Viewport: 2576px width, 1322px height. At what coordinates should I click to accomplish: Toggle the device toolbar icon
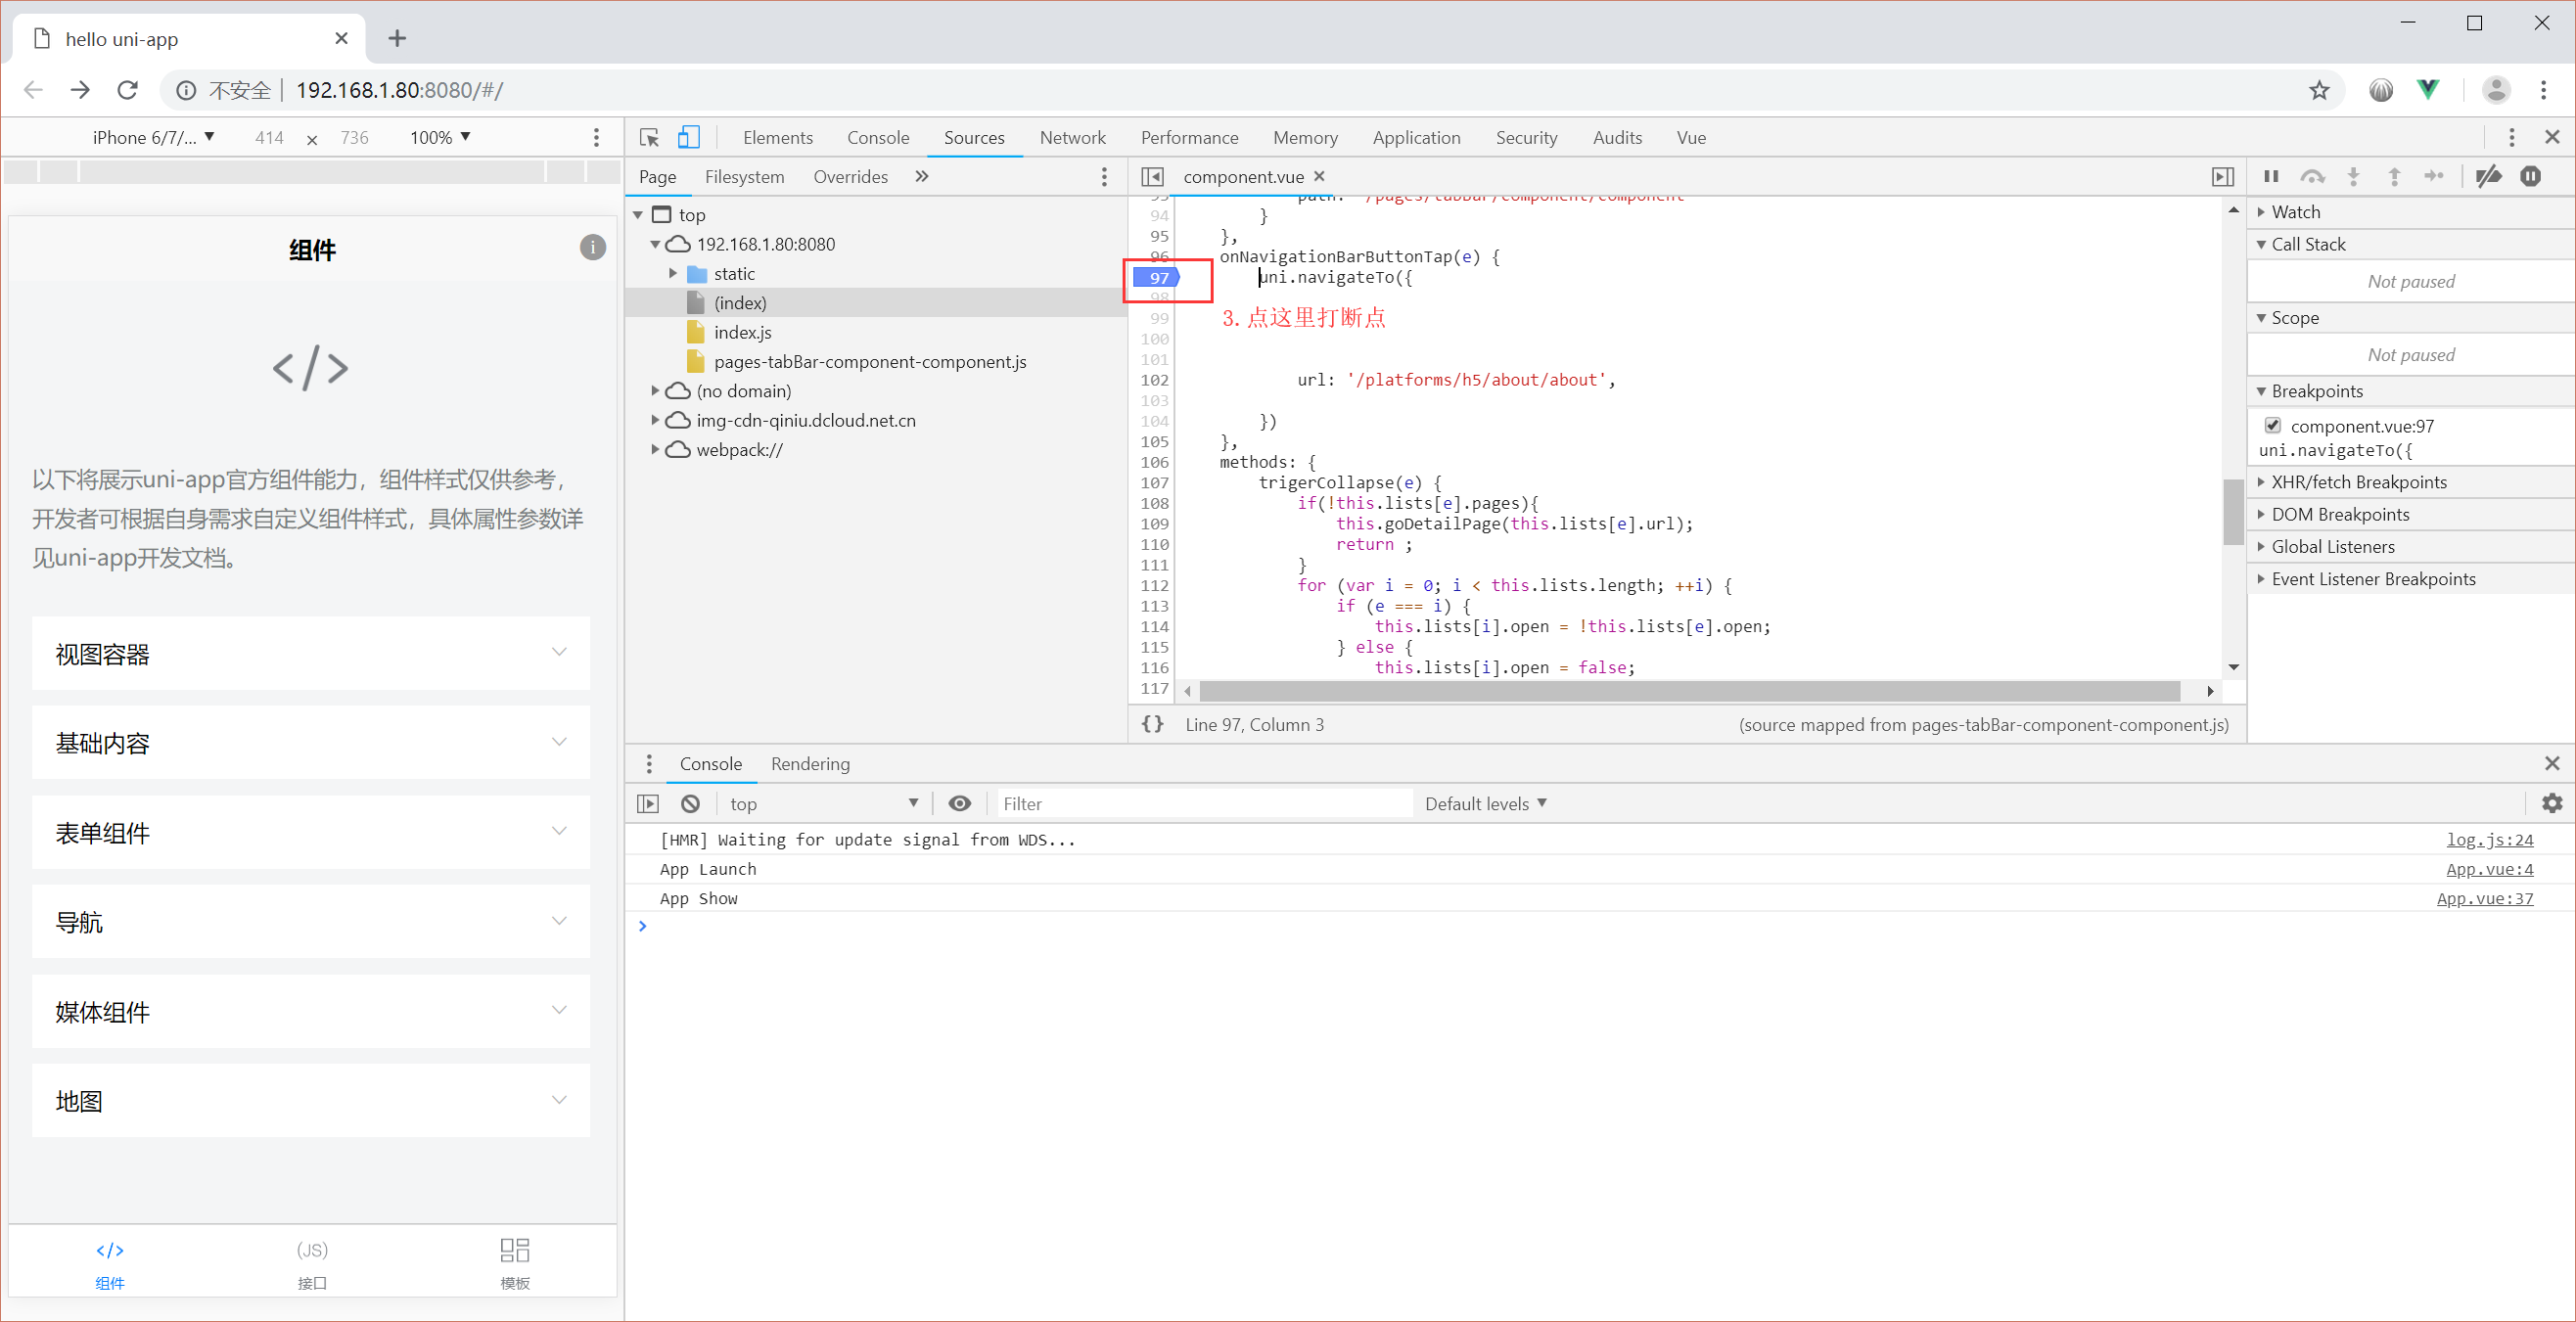click(x=689, y=137)
